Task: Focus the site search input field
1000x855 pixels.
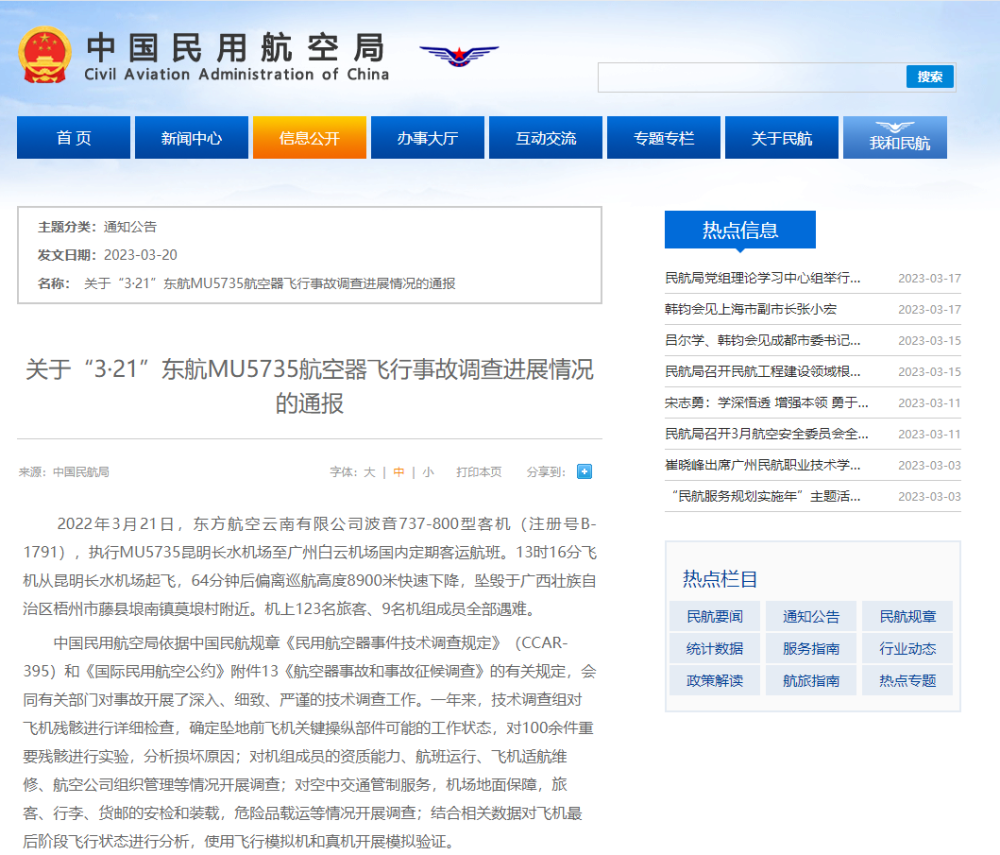Action: [x=752, y=77]
